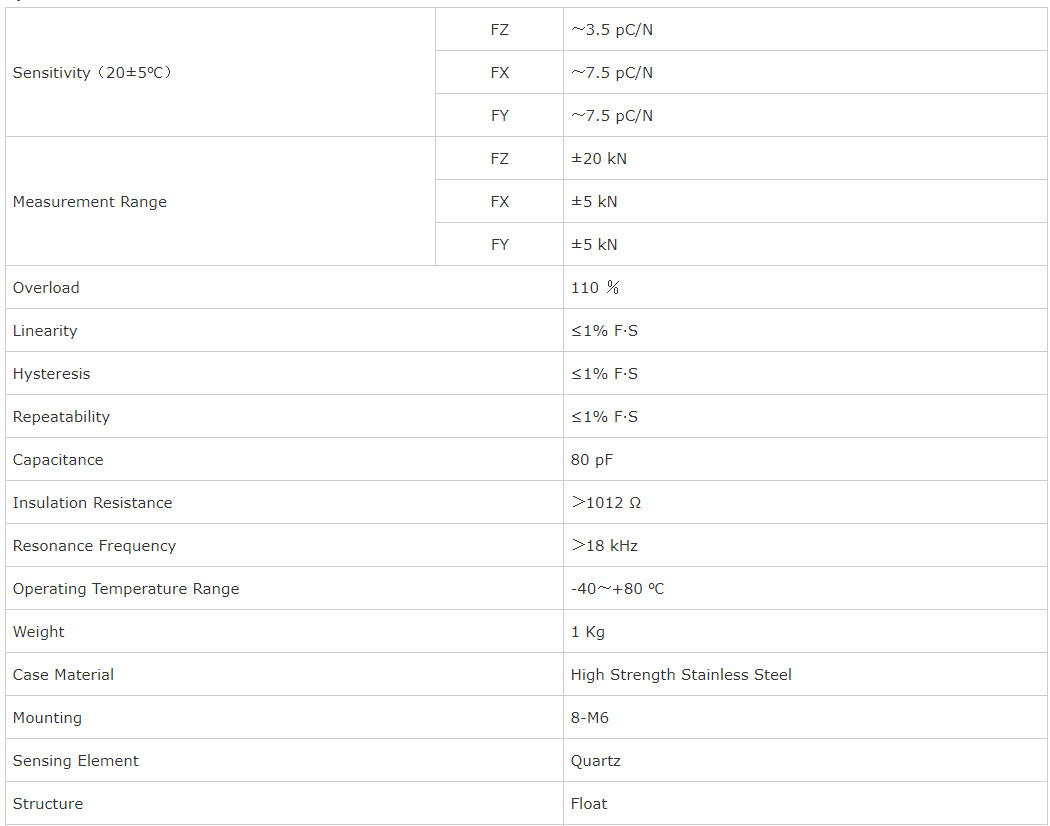Select FY sensitivity value ~7.5 pC/N

pos(611,115)
